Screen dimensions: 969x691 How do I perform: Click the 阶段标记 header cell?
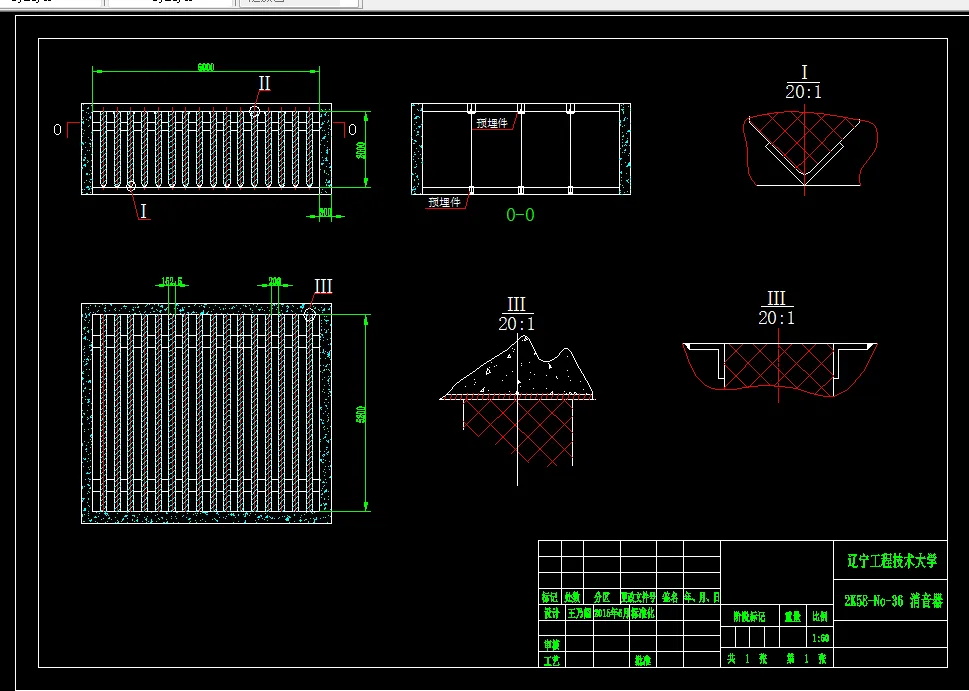coord(749,616)
